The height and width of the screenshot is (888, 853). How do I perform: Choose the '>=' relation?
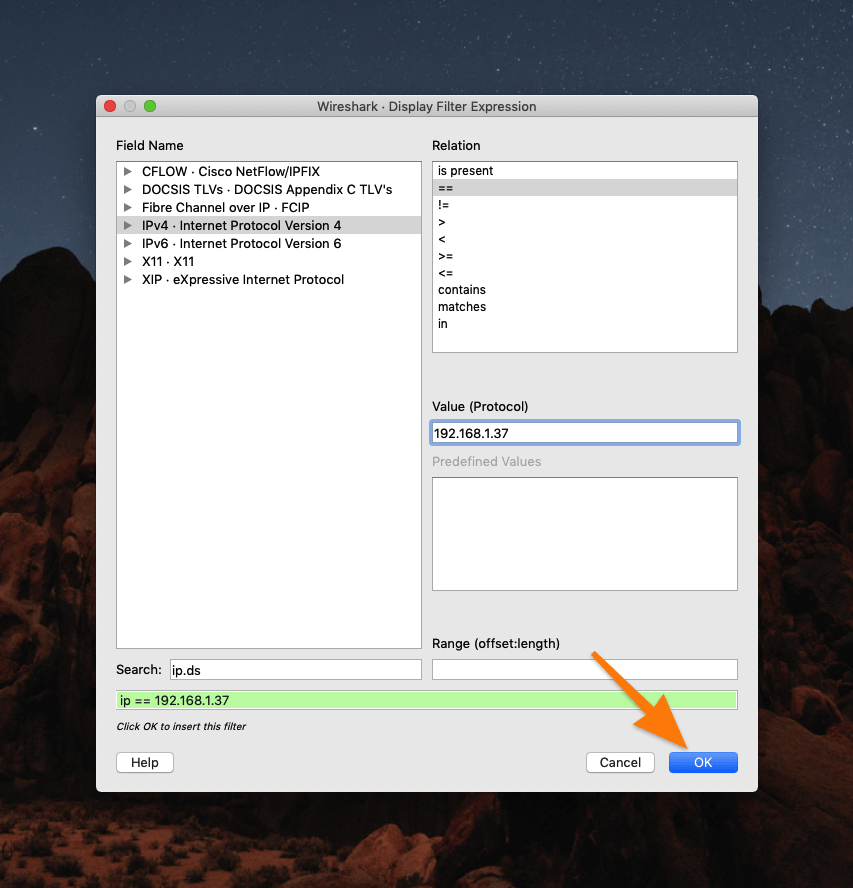pyautogui.click(x=585, y=255)
